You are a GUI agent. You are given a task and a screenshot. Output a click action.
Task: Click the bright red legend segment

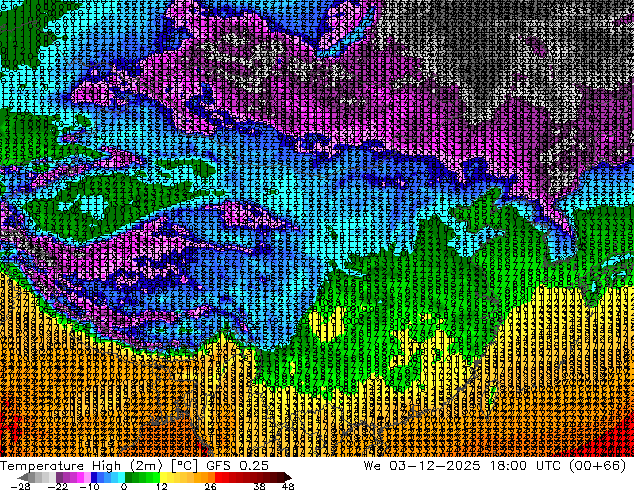218,477
